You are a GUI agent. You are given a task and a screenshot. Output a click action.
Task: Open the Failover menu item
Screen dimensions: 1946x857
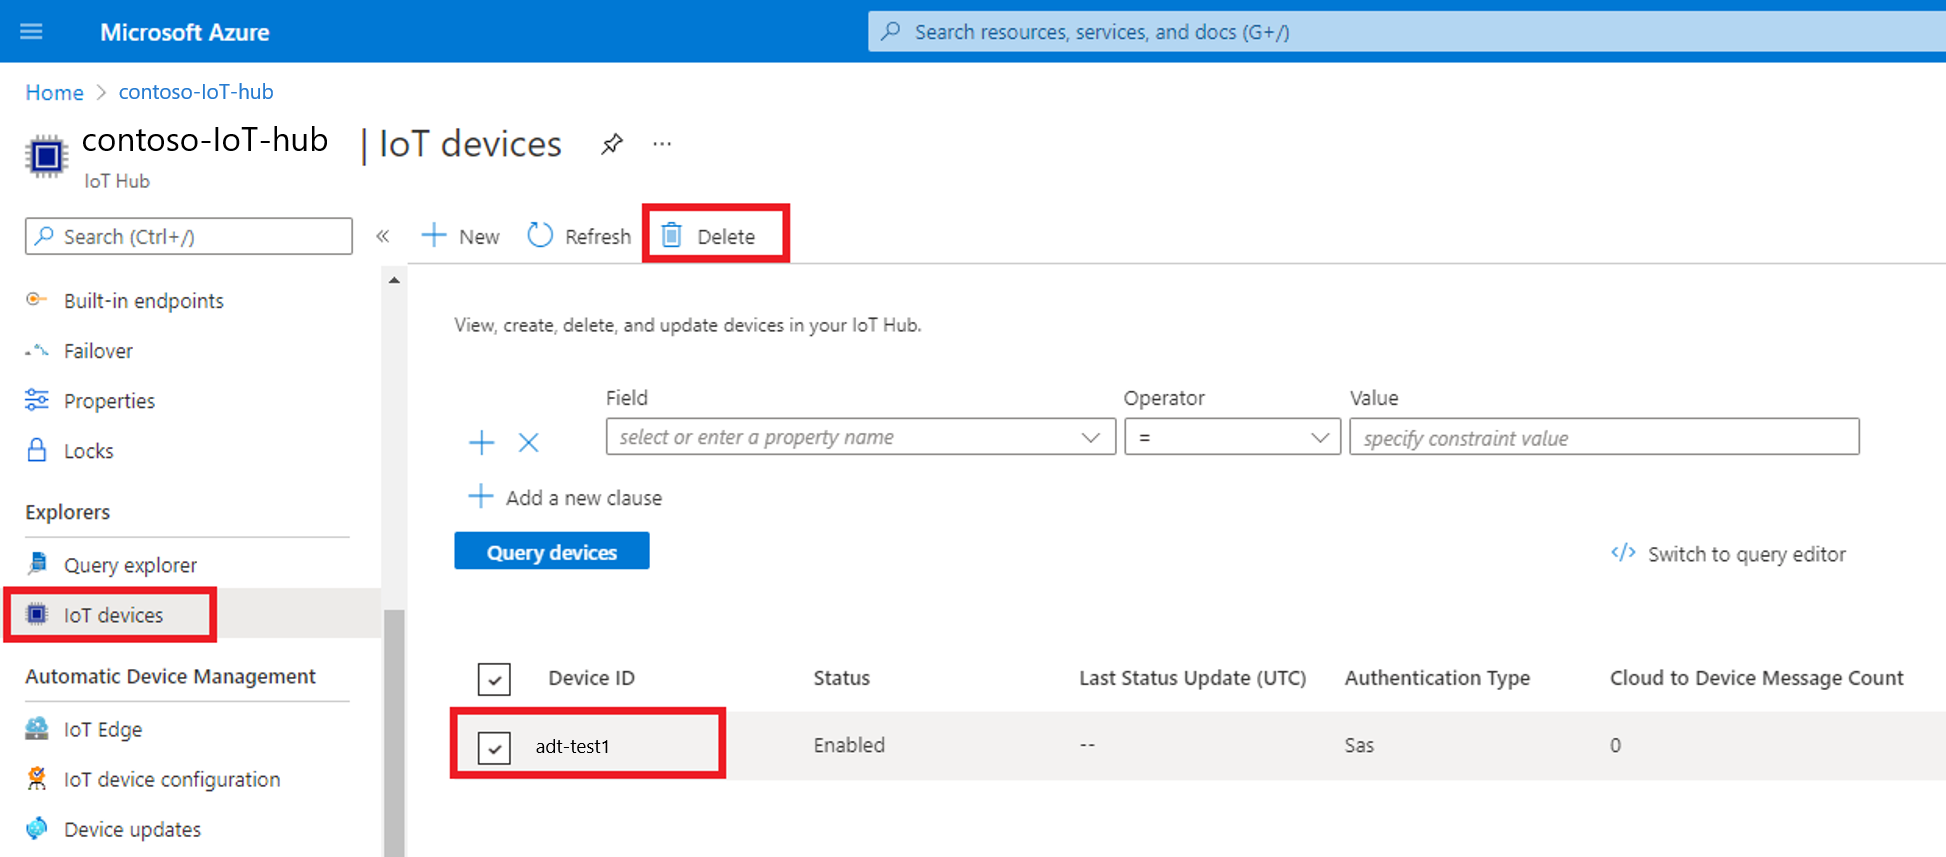[x=98, y=351]
